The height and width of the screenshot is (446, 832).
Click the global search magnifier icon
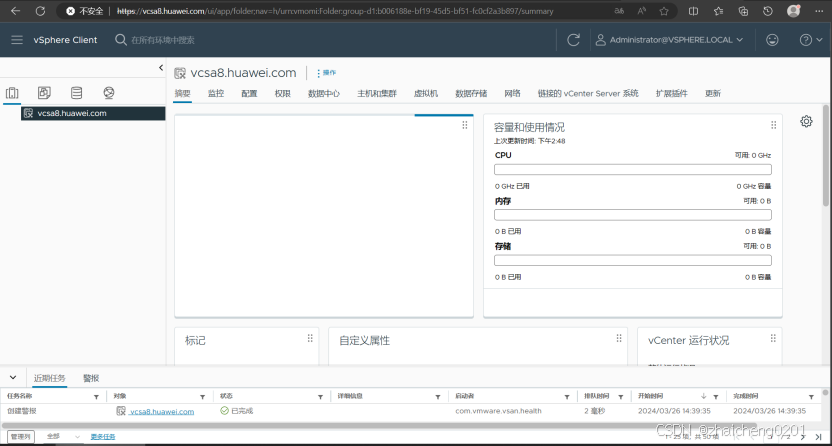point(120,40)
